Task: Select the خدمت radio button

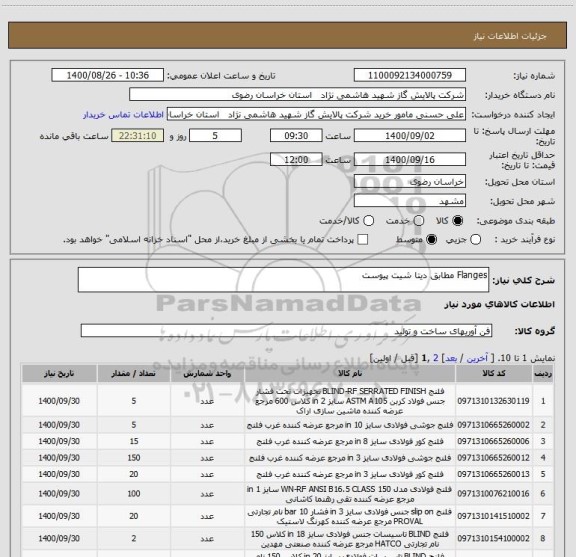Action: point(419,221)
